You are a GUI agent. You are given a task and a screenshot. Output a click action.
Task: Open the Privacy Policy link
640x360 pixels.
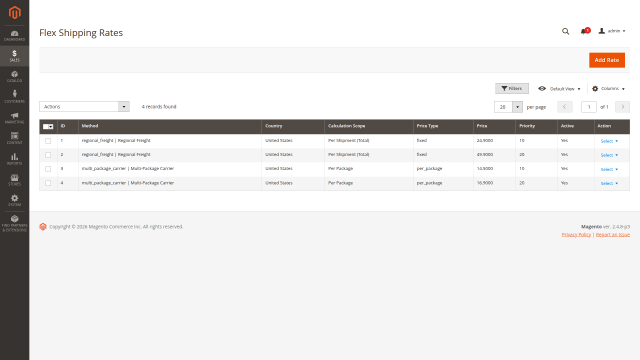pyautogui.click(x=576, y=235)
